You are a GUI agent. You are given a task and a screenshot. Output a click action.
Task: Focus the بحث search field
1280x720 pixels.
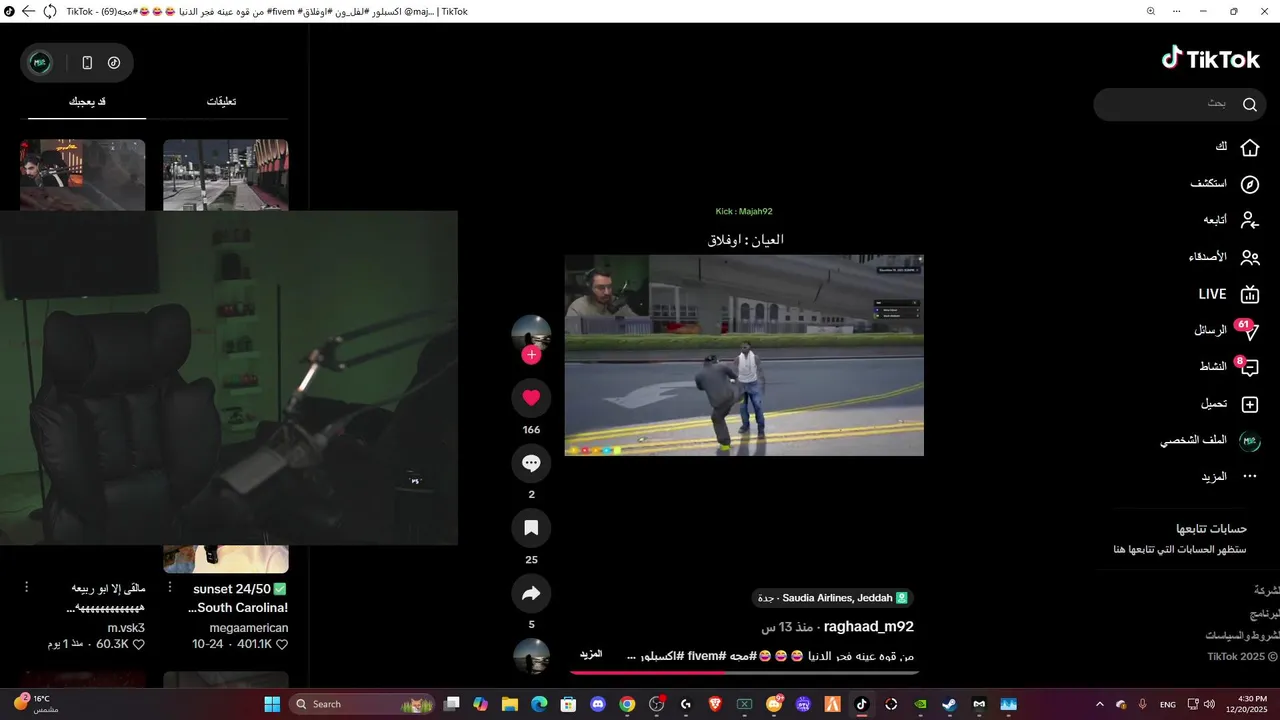1180,104
